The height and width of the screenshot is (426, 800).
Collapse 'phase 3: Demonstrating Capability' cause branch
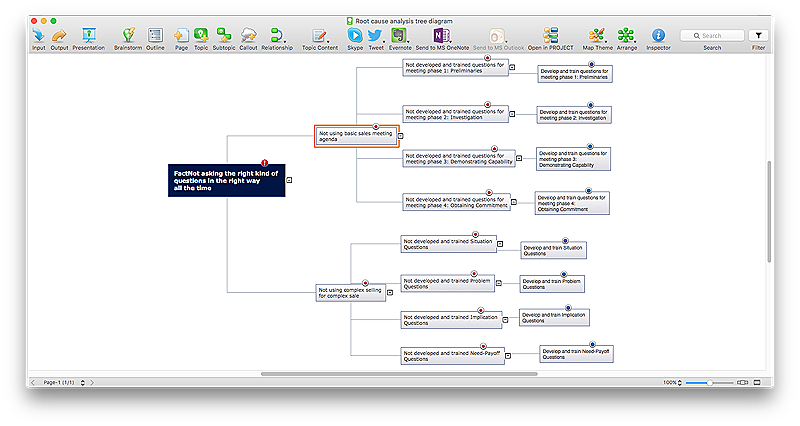point(519,158)
